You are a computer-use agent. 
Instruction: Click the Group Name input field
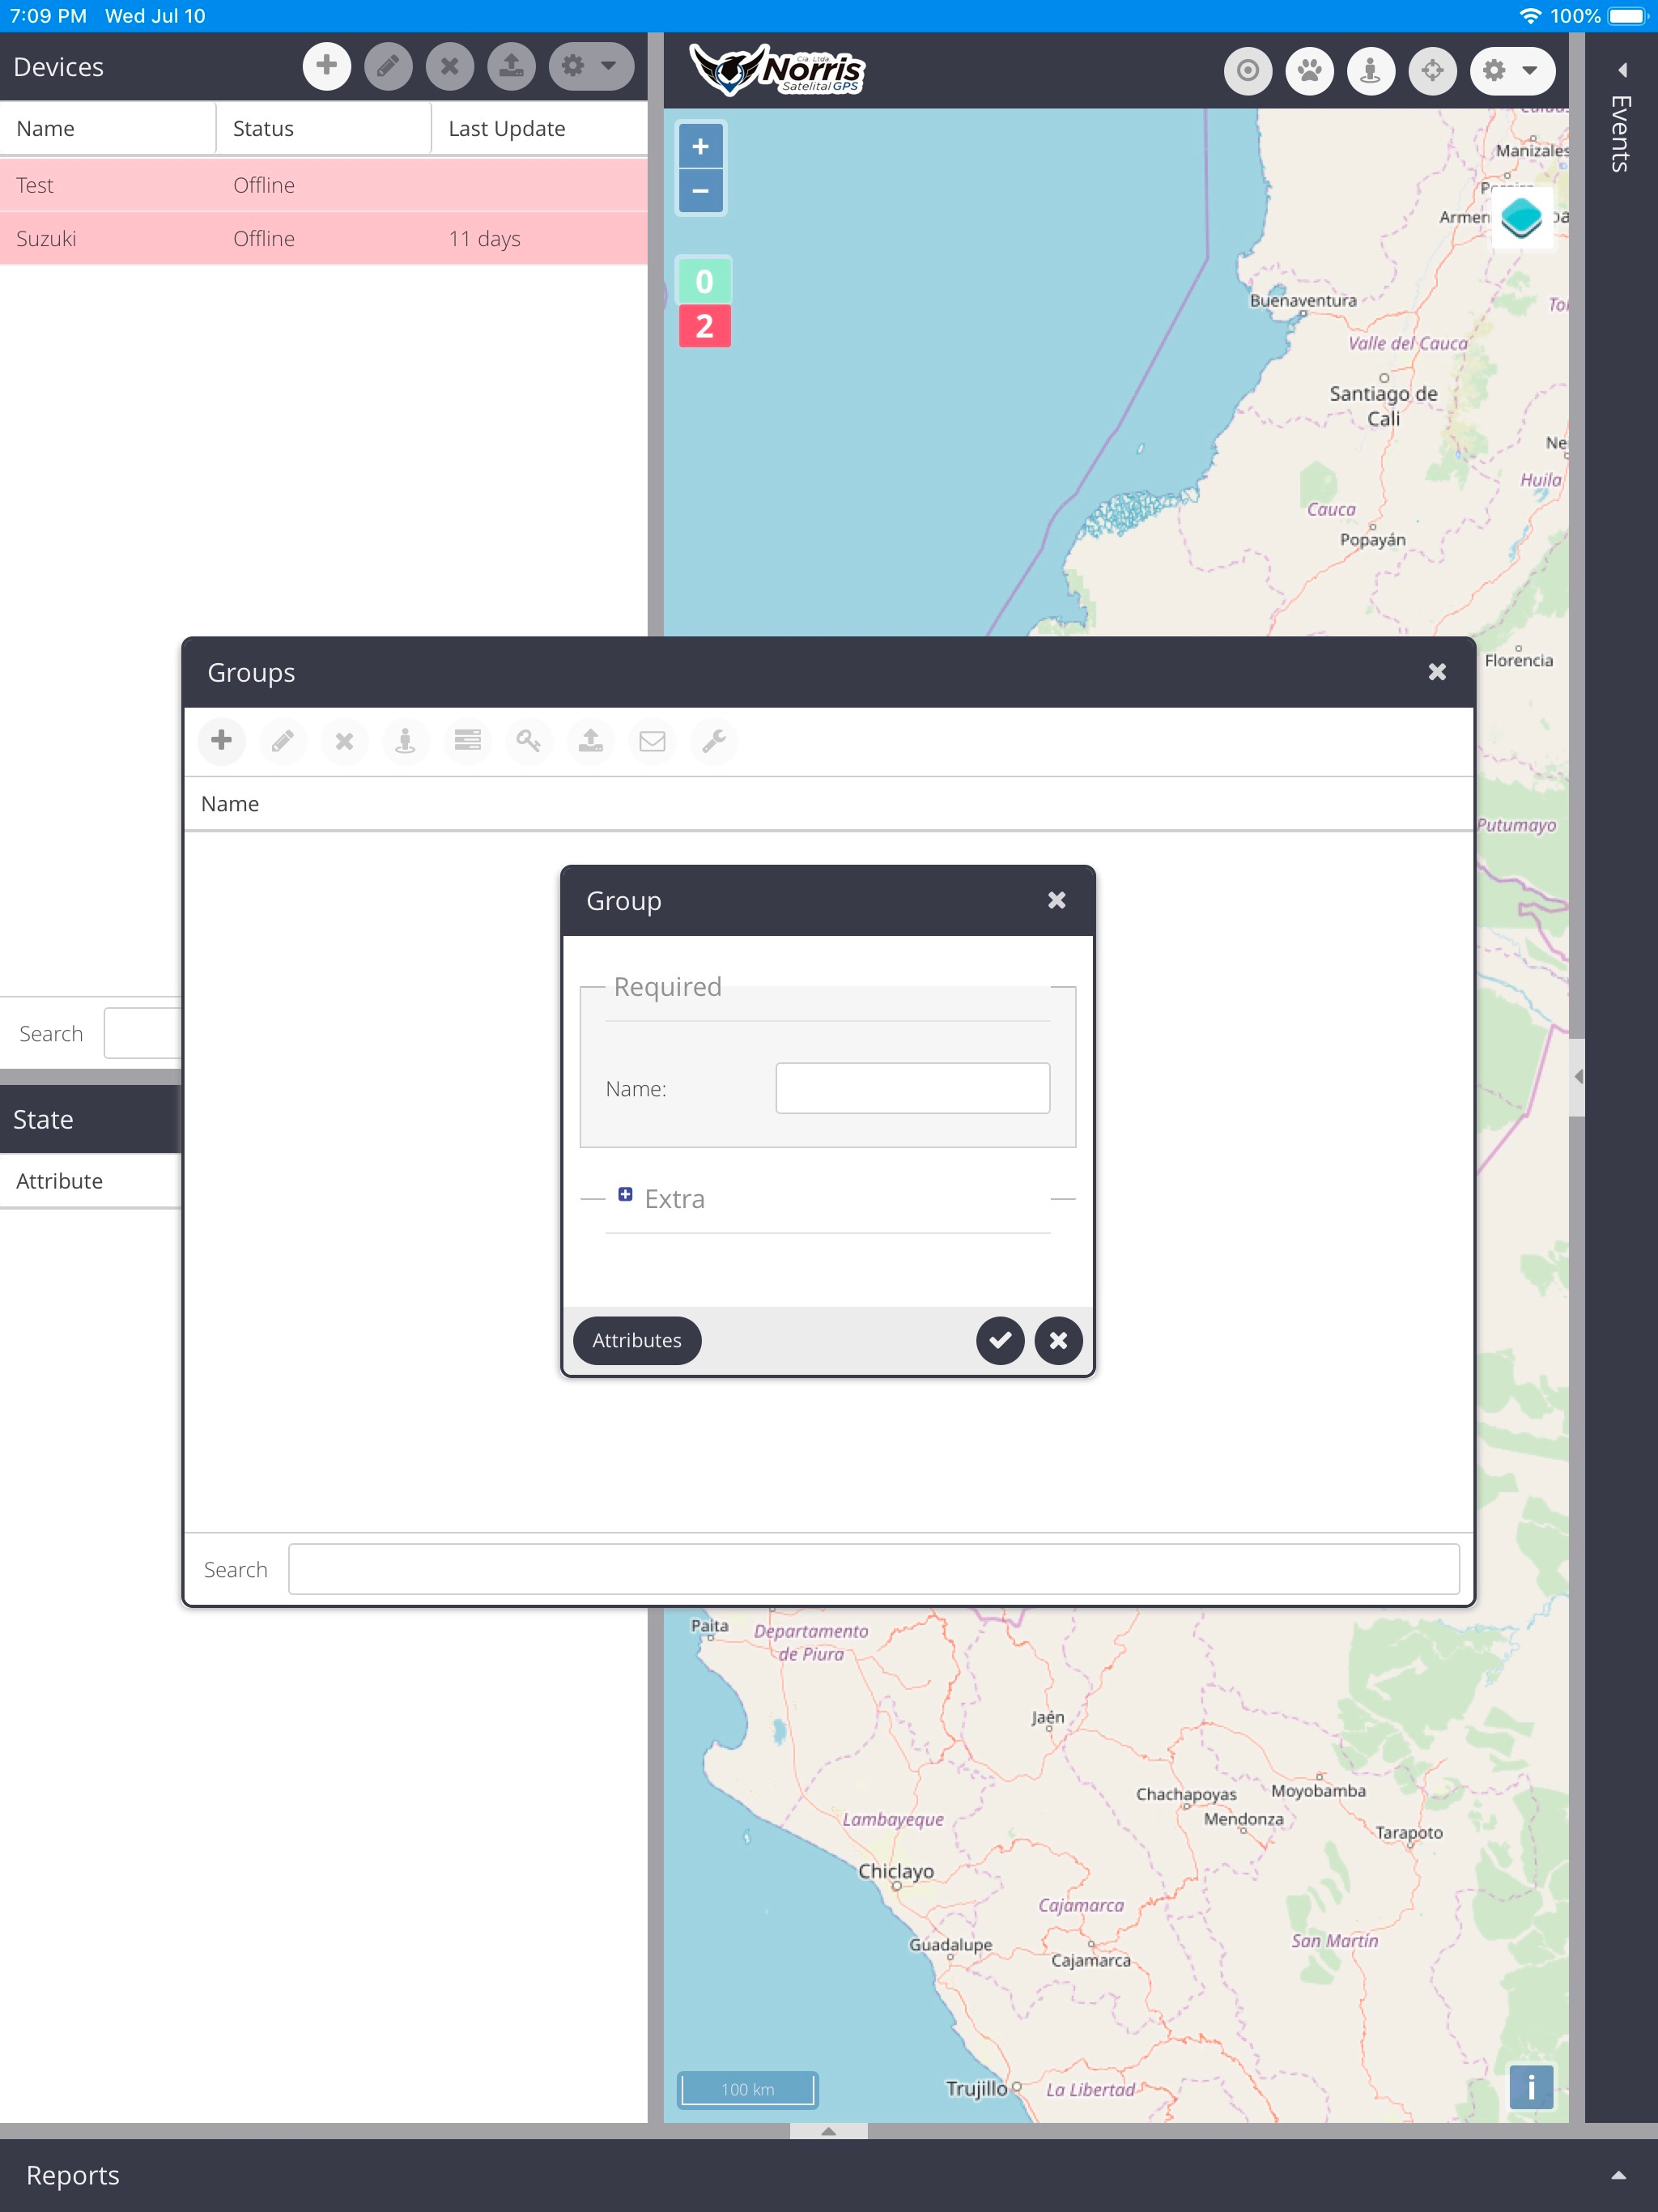point(912,1088)
